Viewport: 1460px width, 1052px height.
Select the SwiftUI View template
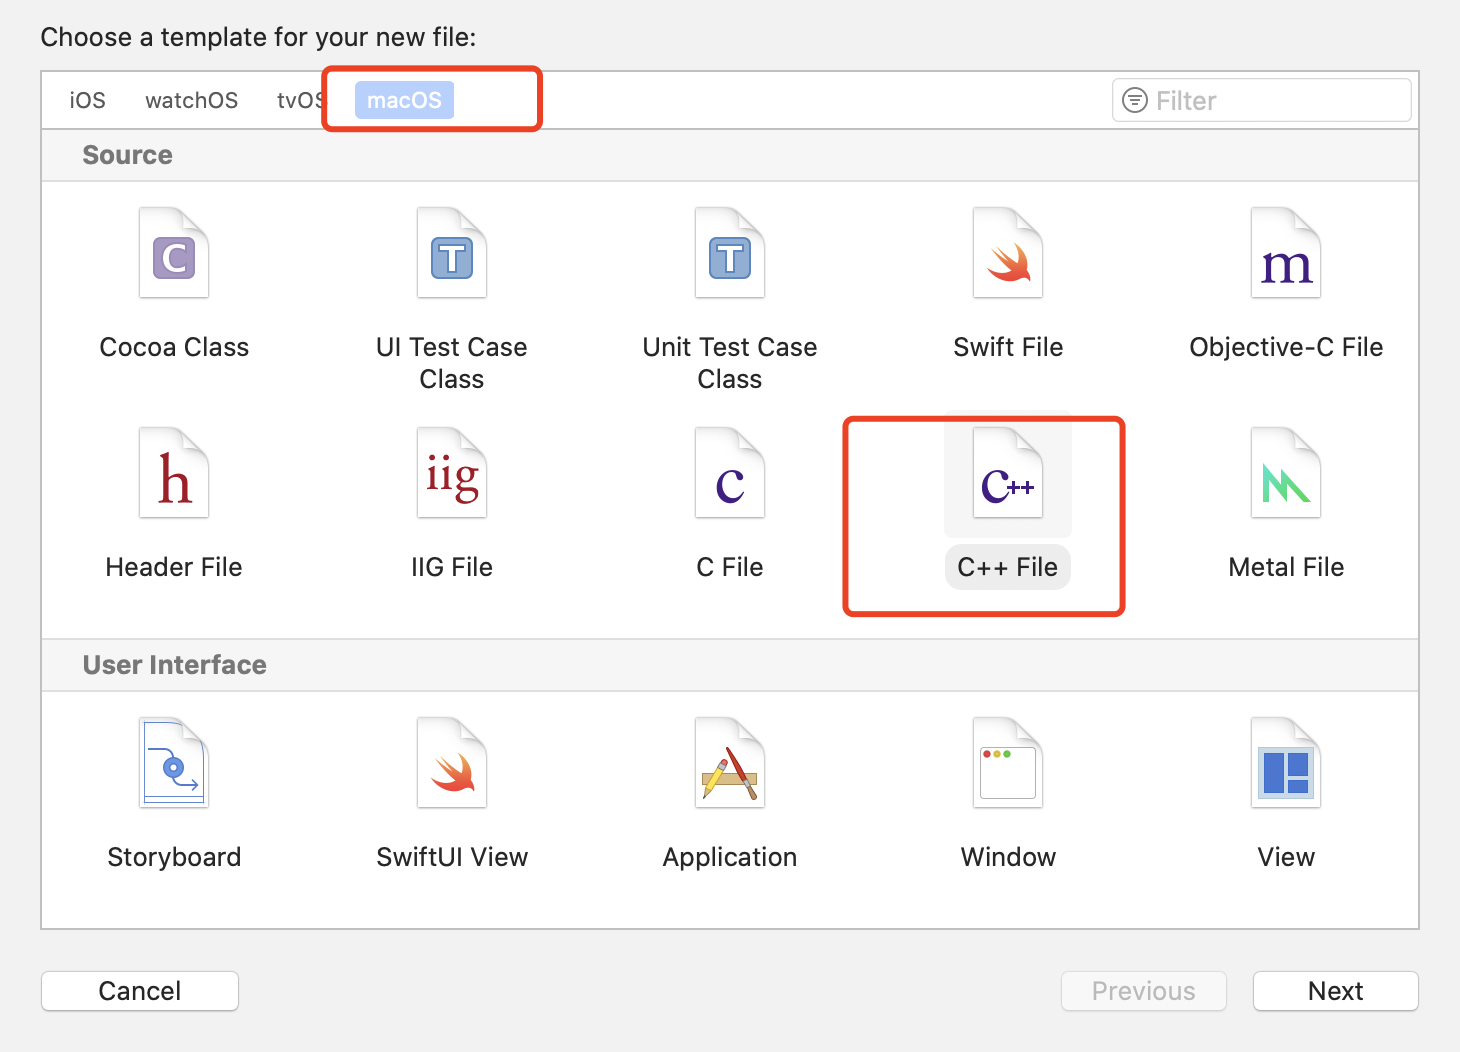coord(452,764)
